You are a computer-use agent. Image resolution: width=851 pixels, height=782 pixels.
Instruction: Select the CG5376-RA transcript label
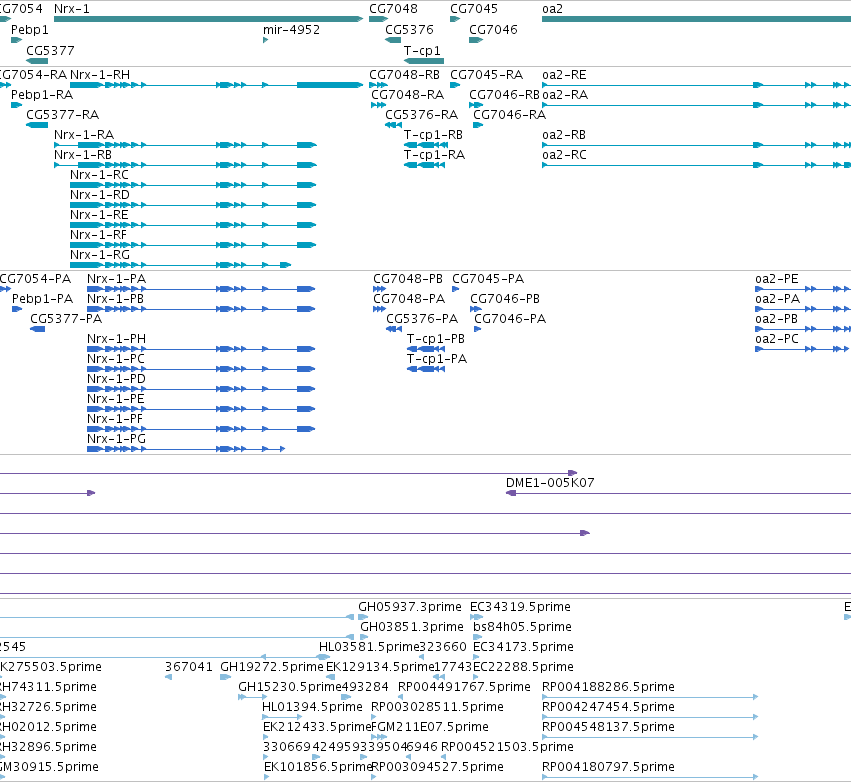point(422,115)
